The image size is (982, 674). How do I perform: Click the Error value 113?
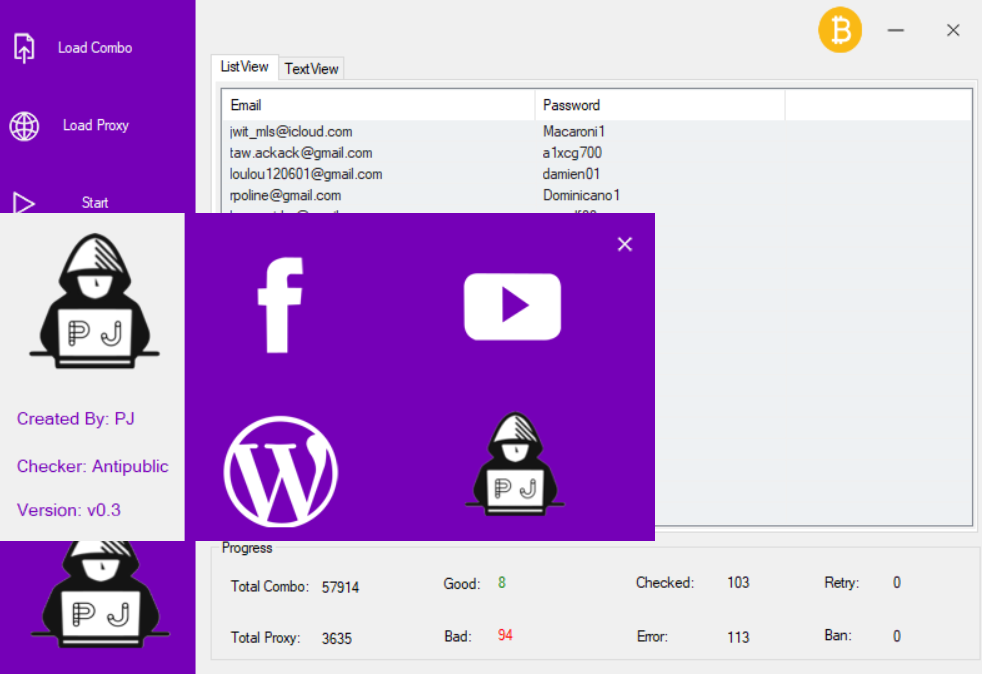tap(738, 637)
